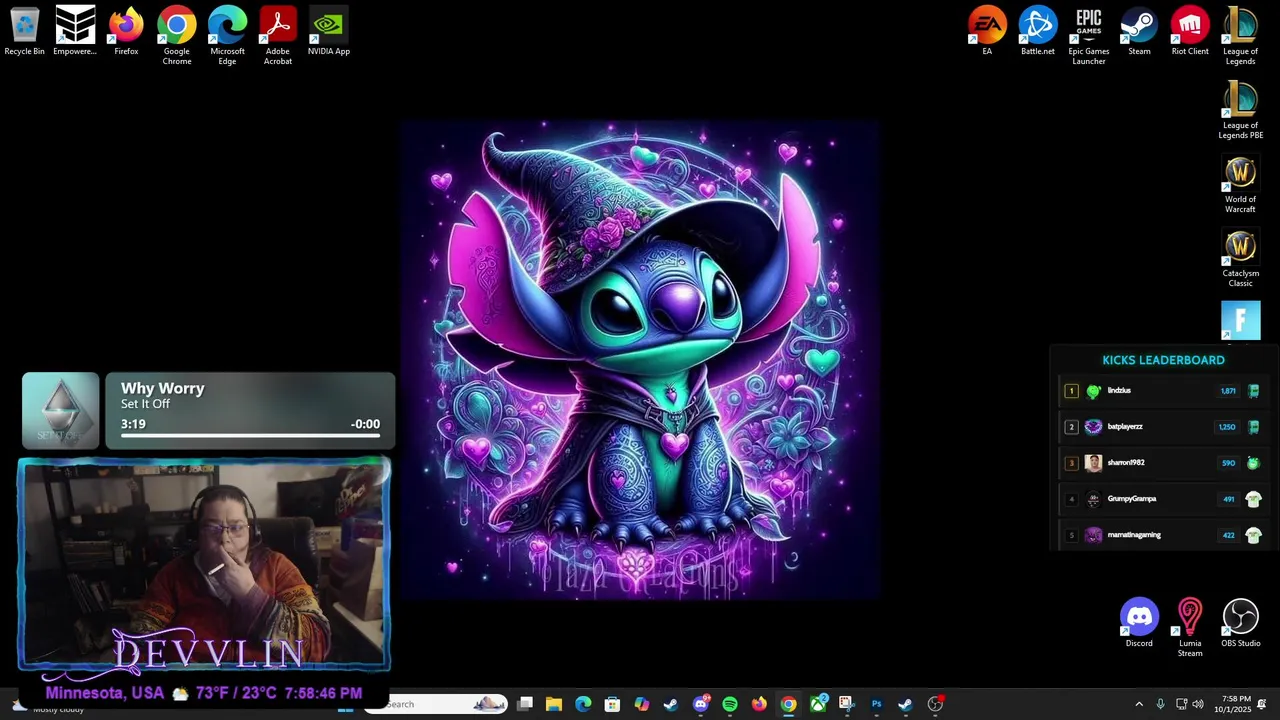Open the Recycle Bin desktop icon
The width and height of the screenshot is (1280, 720).
click(25, 32)
